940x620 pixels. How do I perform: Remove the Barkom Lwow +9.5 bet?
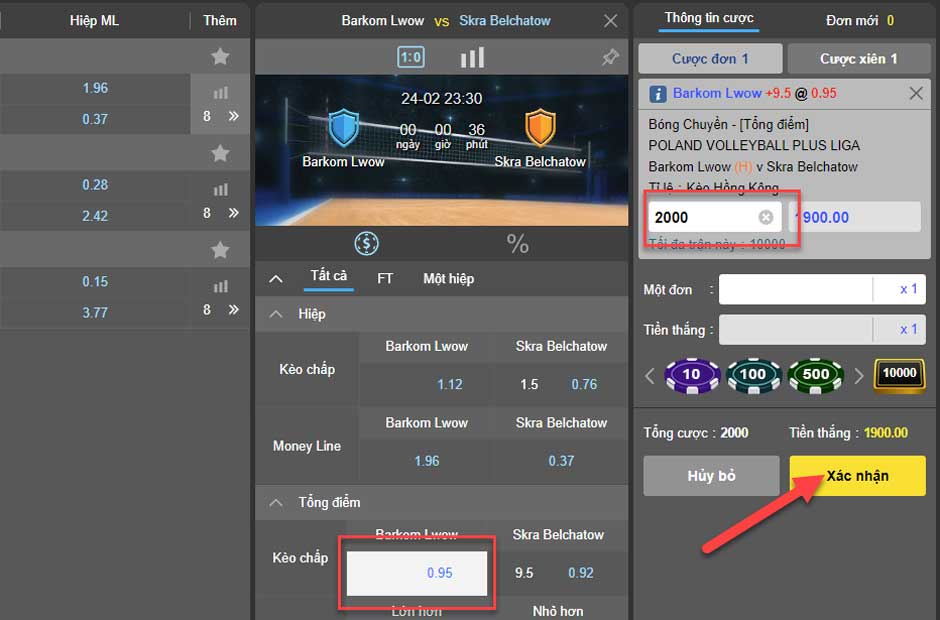coord(915,94)
